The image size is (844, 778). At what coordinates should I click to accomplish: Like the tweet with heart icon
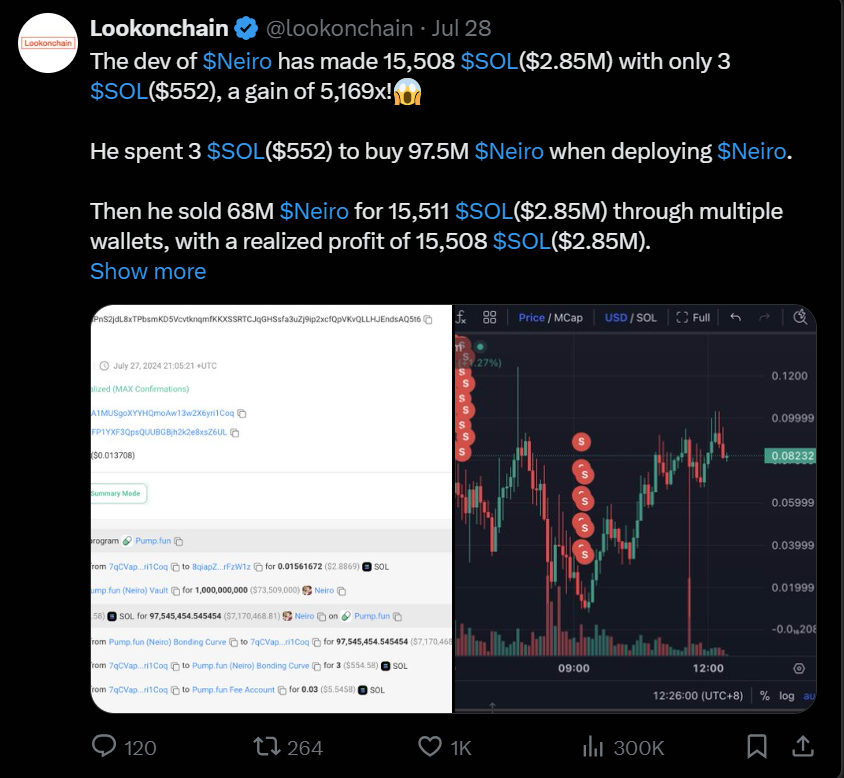click(x=430, y=746)
